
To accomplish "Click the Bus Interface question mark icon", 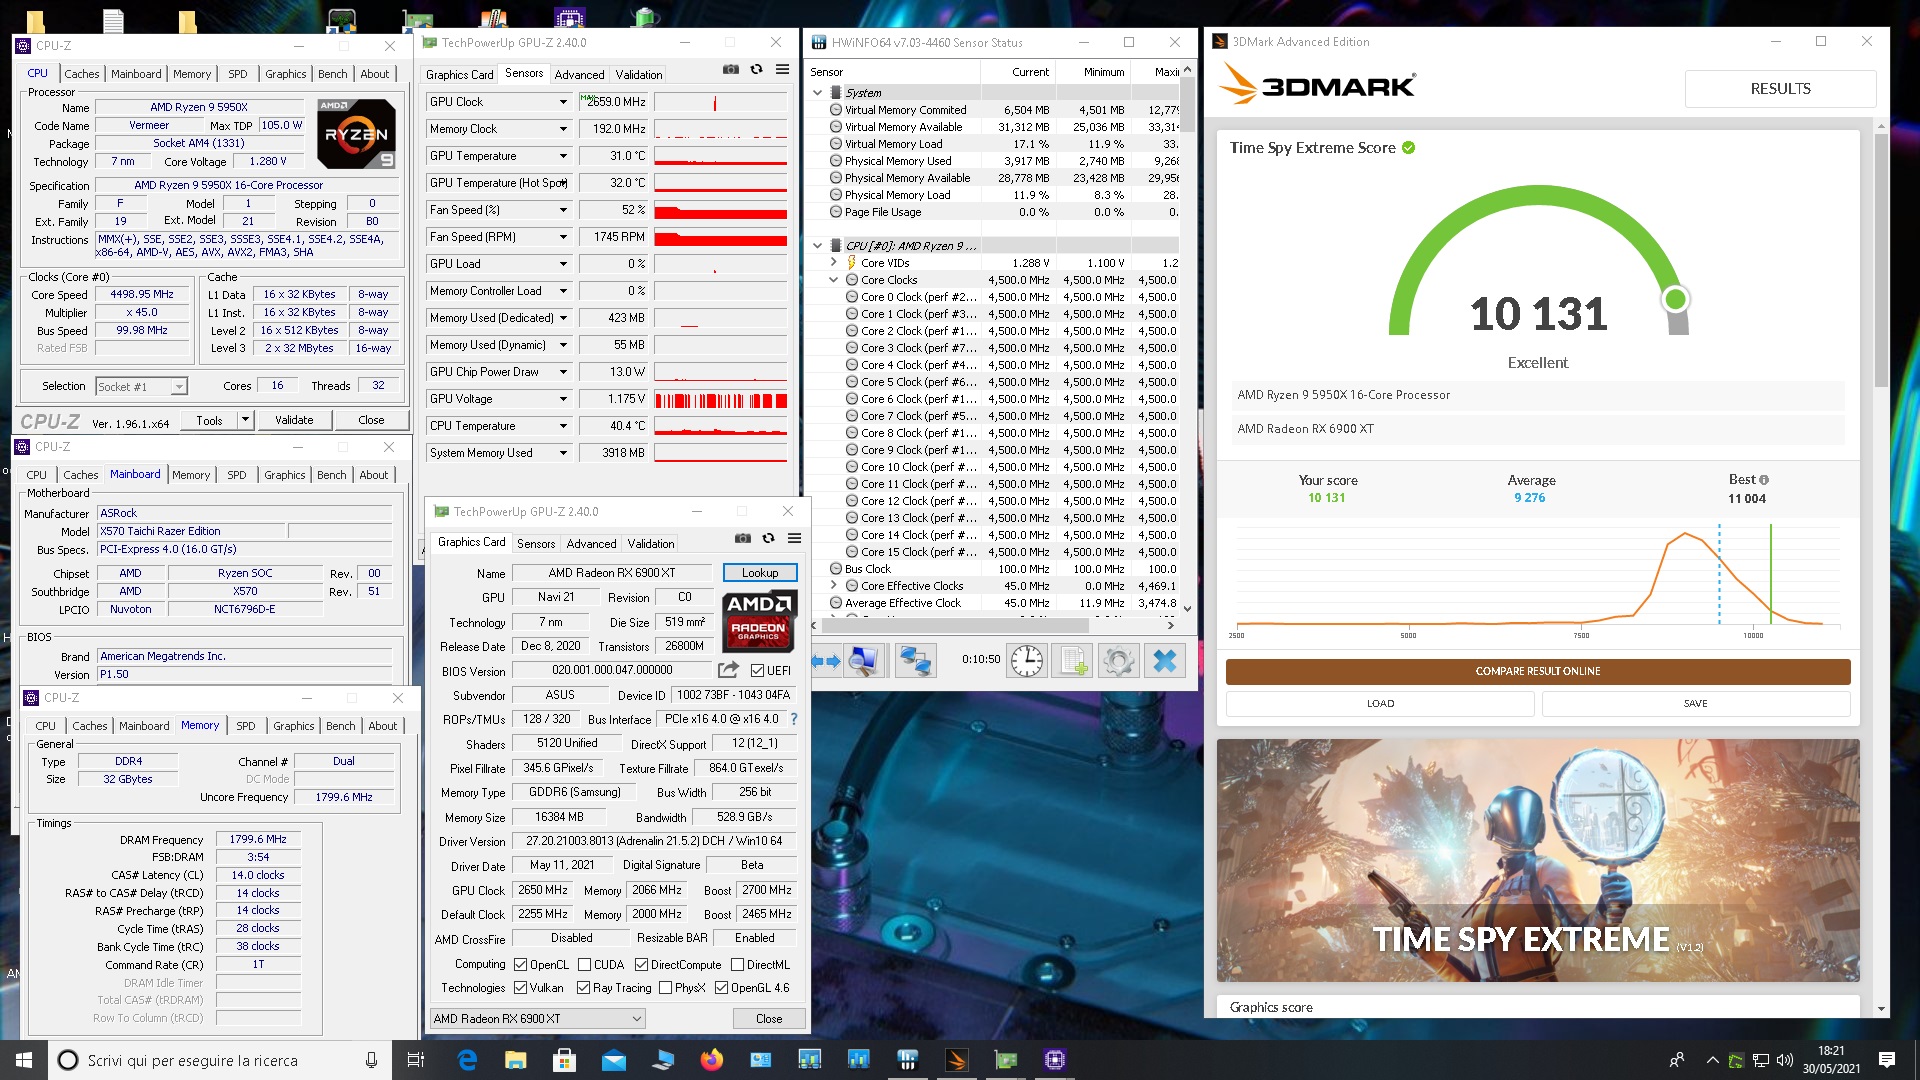I will click(x=794, y=719).
